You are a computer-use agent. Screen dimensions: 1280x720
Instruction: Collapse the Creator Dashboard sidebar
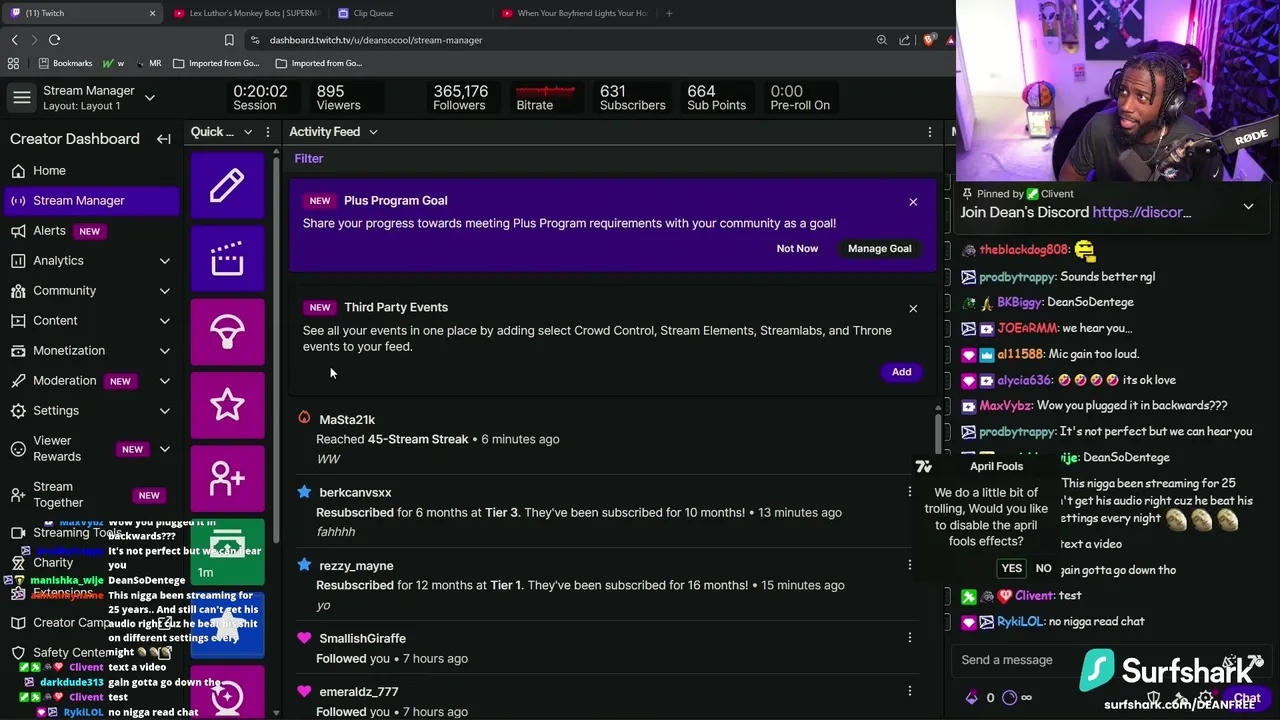[163, 139]
